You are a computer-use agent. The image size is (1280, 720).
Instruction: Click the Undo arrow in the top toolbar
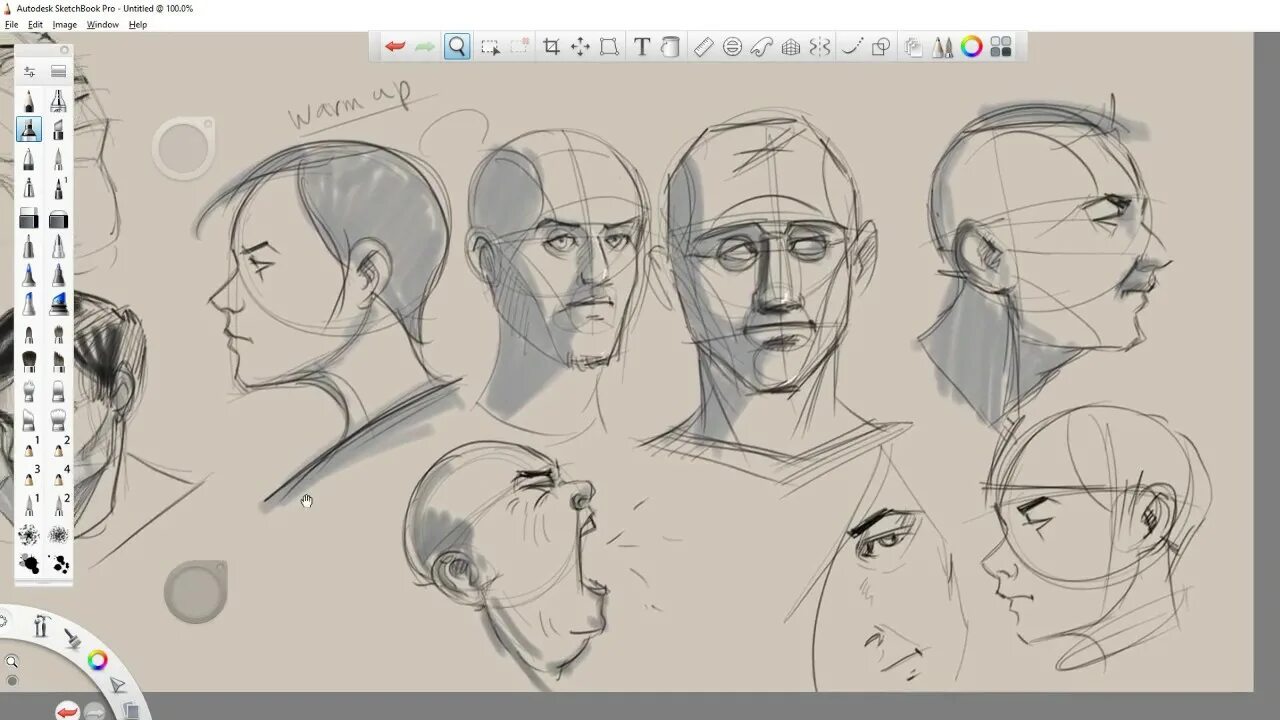[x=396, y=47]
